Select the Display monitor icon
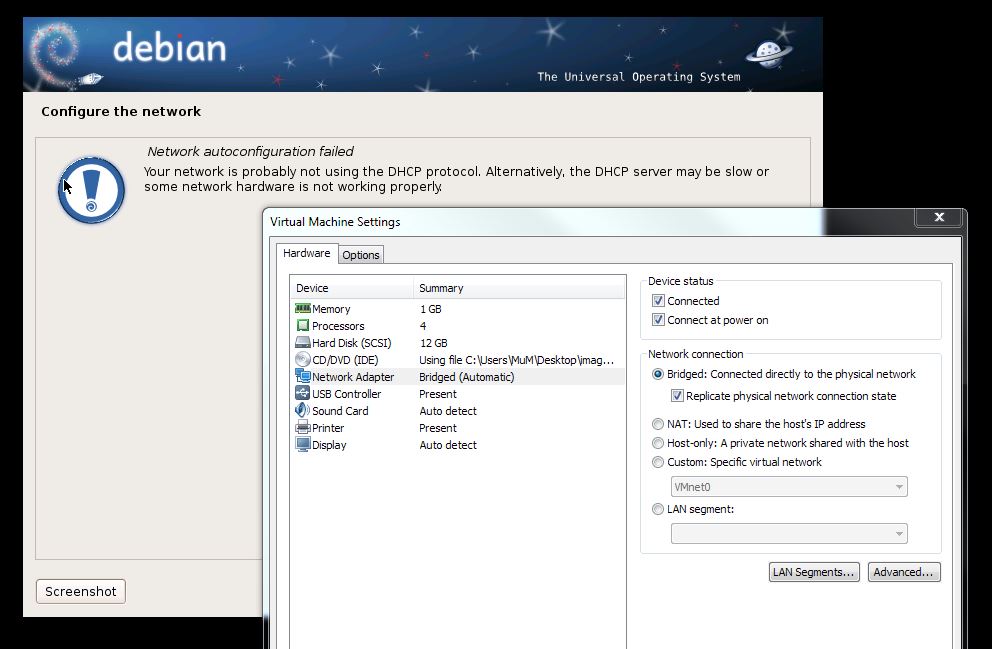 (x=302, y=445)
